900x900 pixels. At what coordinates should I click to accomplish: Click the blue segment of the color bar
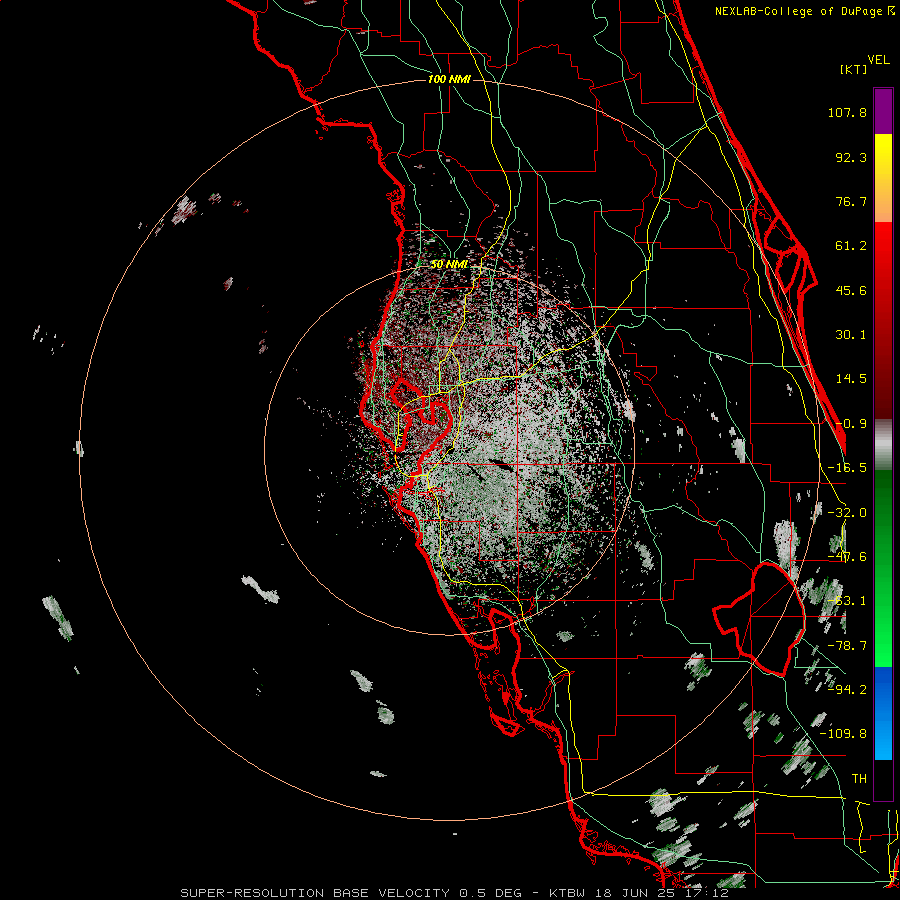(883, 713)
